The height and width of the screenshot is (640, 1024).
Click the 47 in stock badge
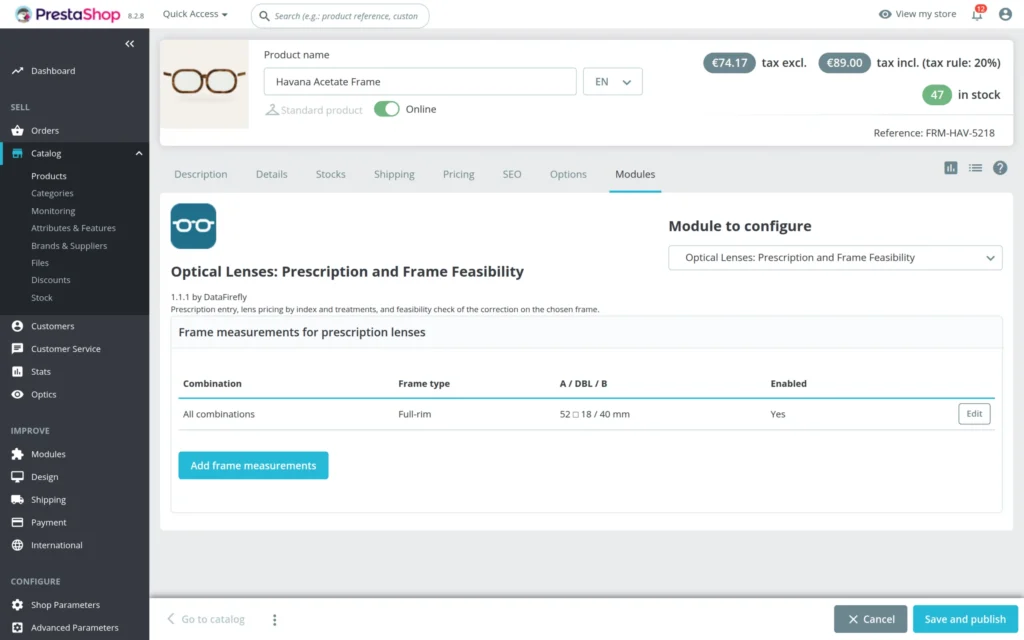coord(936,95)
